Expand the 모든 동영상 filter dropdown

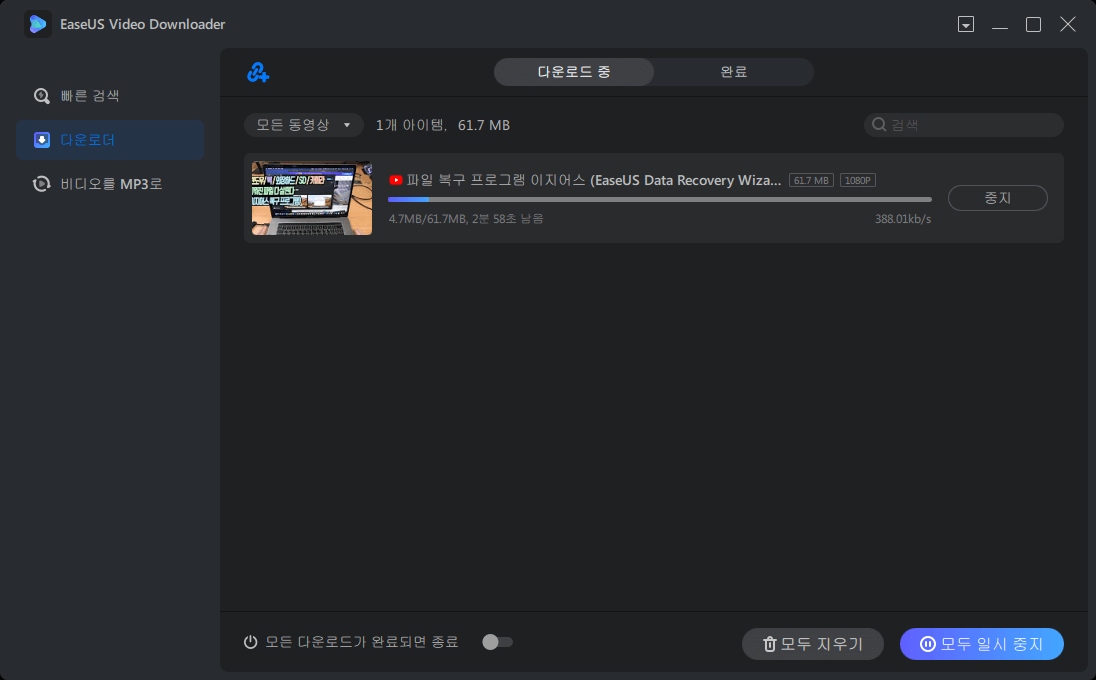pyautogui.click(x=303, y=125)
